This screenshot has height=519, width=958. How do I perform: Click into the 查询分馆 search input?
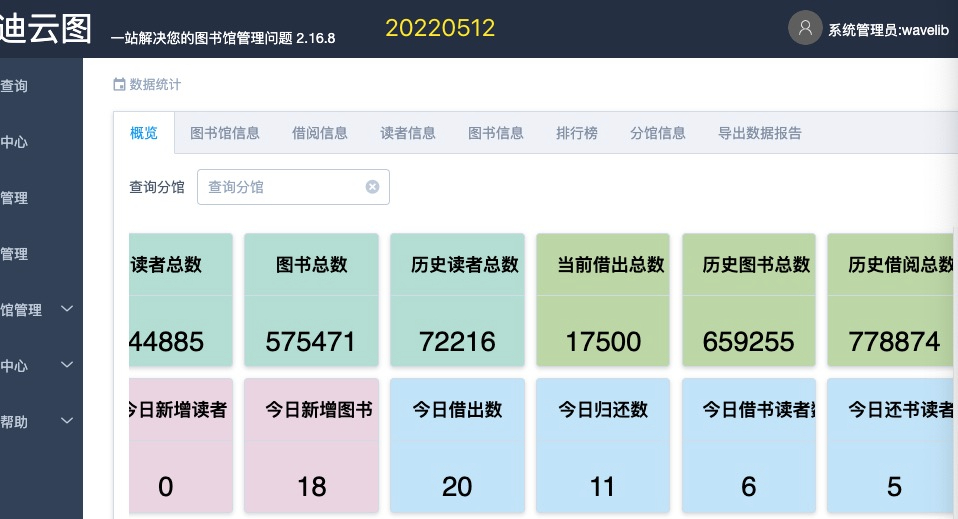[x=282, y=187]
